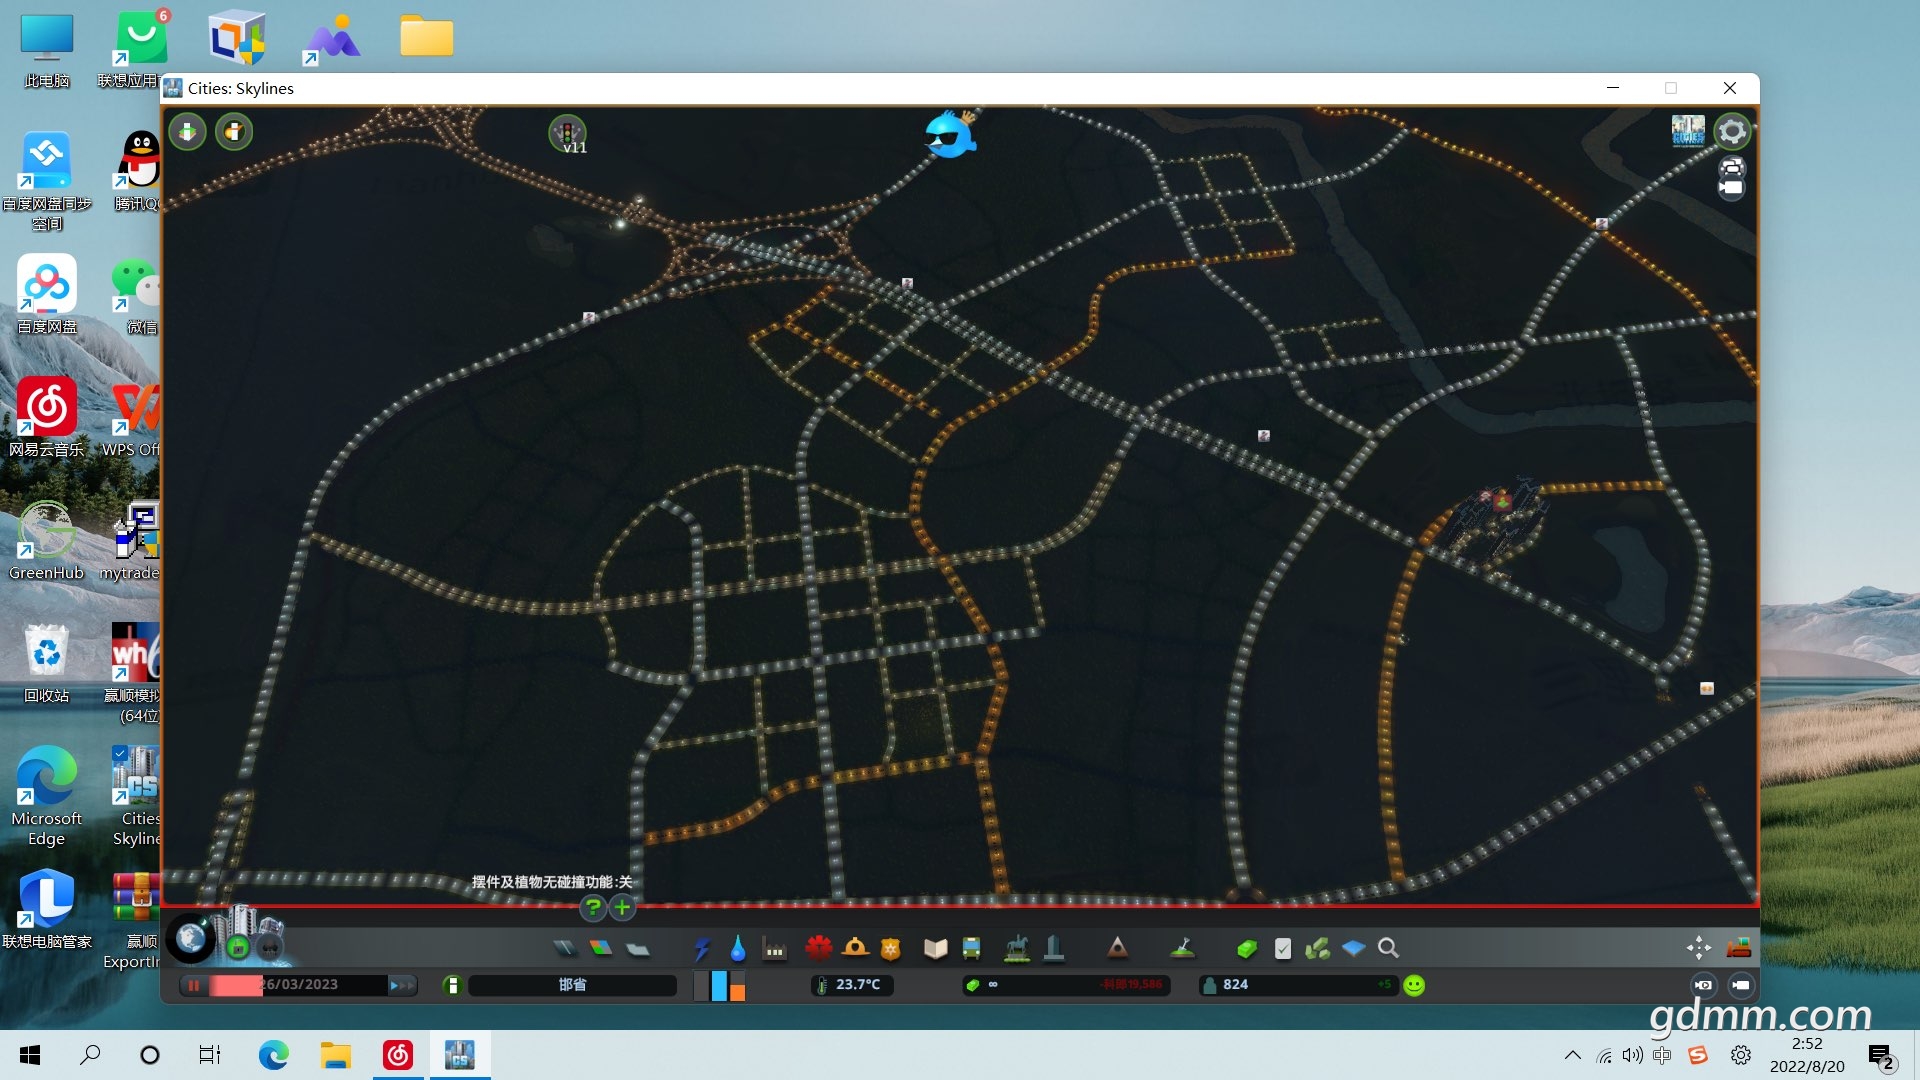Open the Electricity menu

(x=702, y=948)
